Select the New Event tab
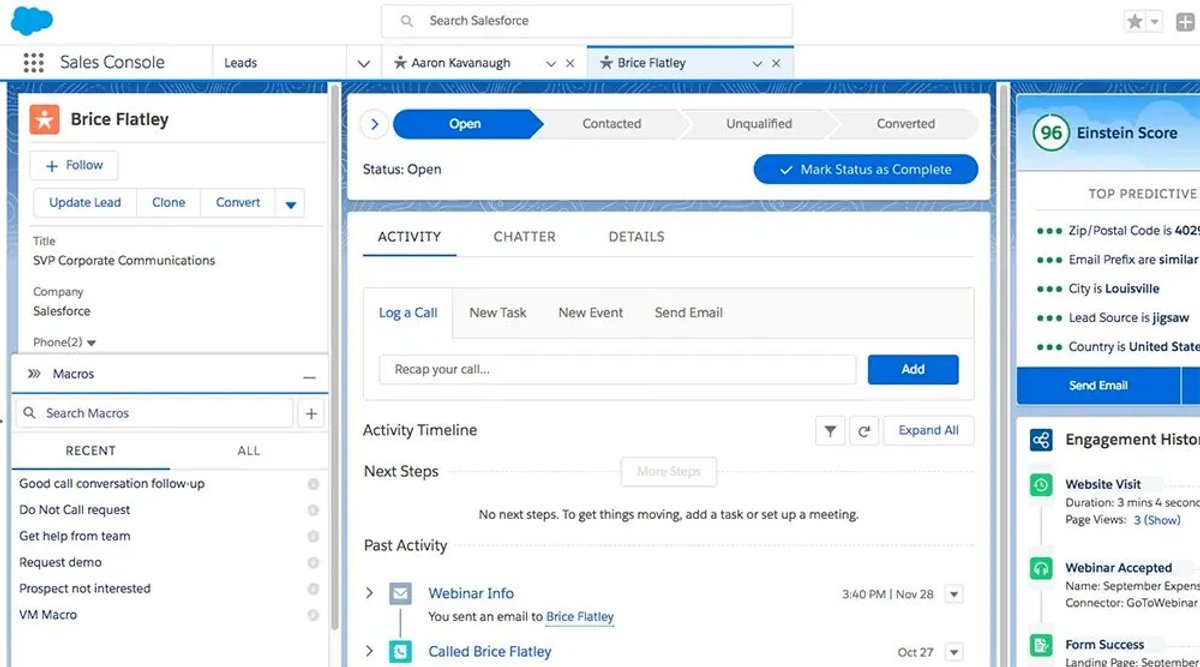This screenshot has width=1200, height=667. pos(590,313)
